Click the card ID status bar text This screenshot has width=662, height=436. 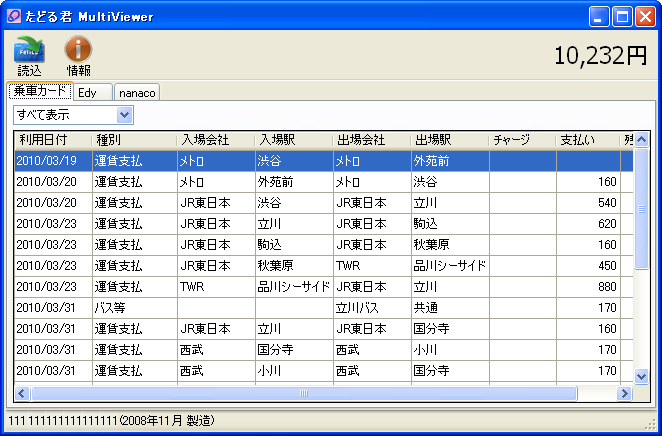click(112, 420)
